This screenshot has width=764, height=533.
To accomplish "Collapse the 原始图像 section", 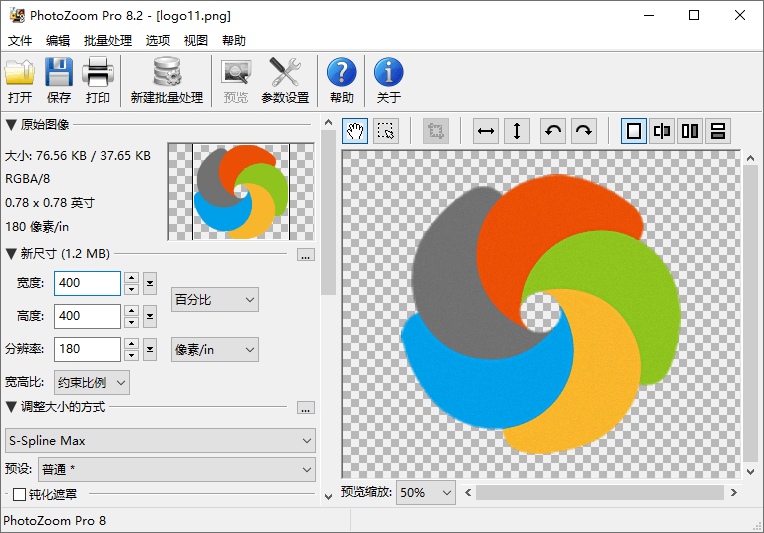I will click(x=11, y=125).
